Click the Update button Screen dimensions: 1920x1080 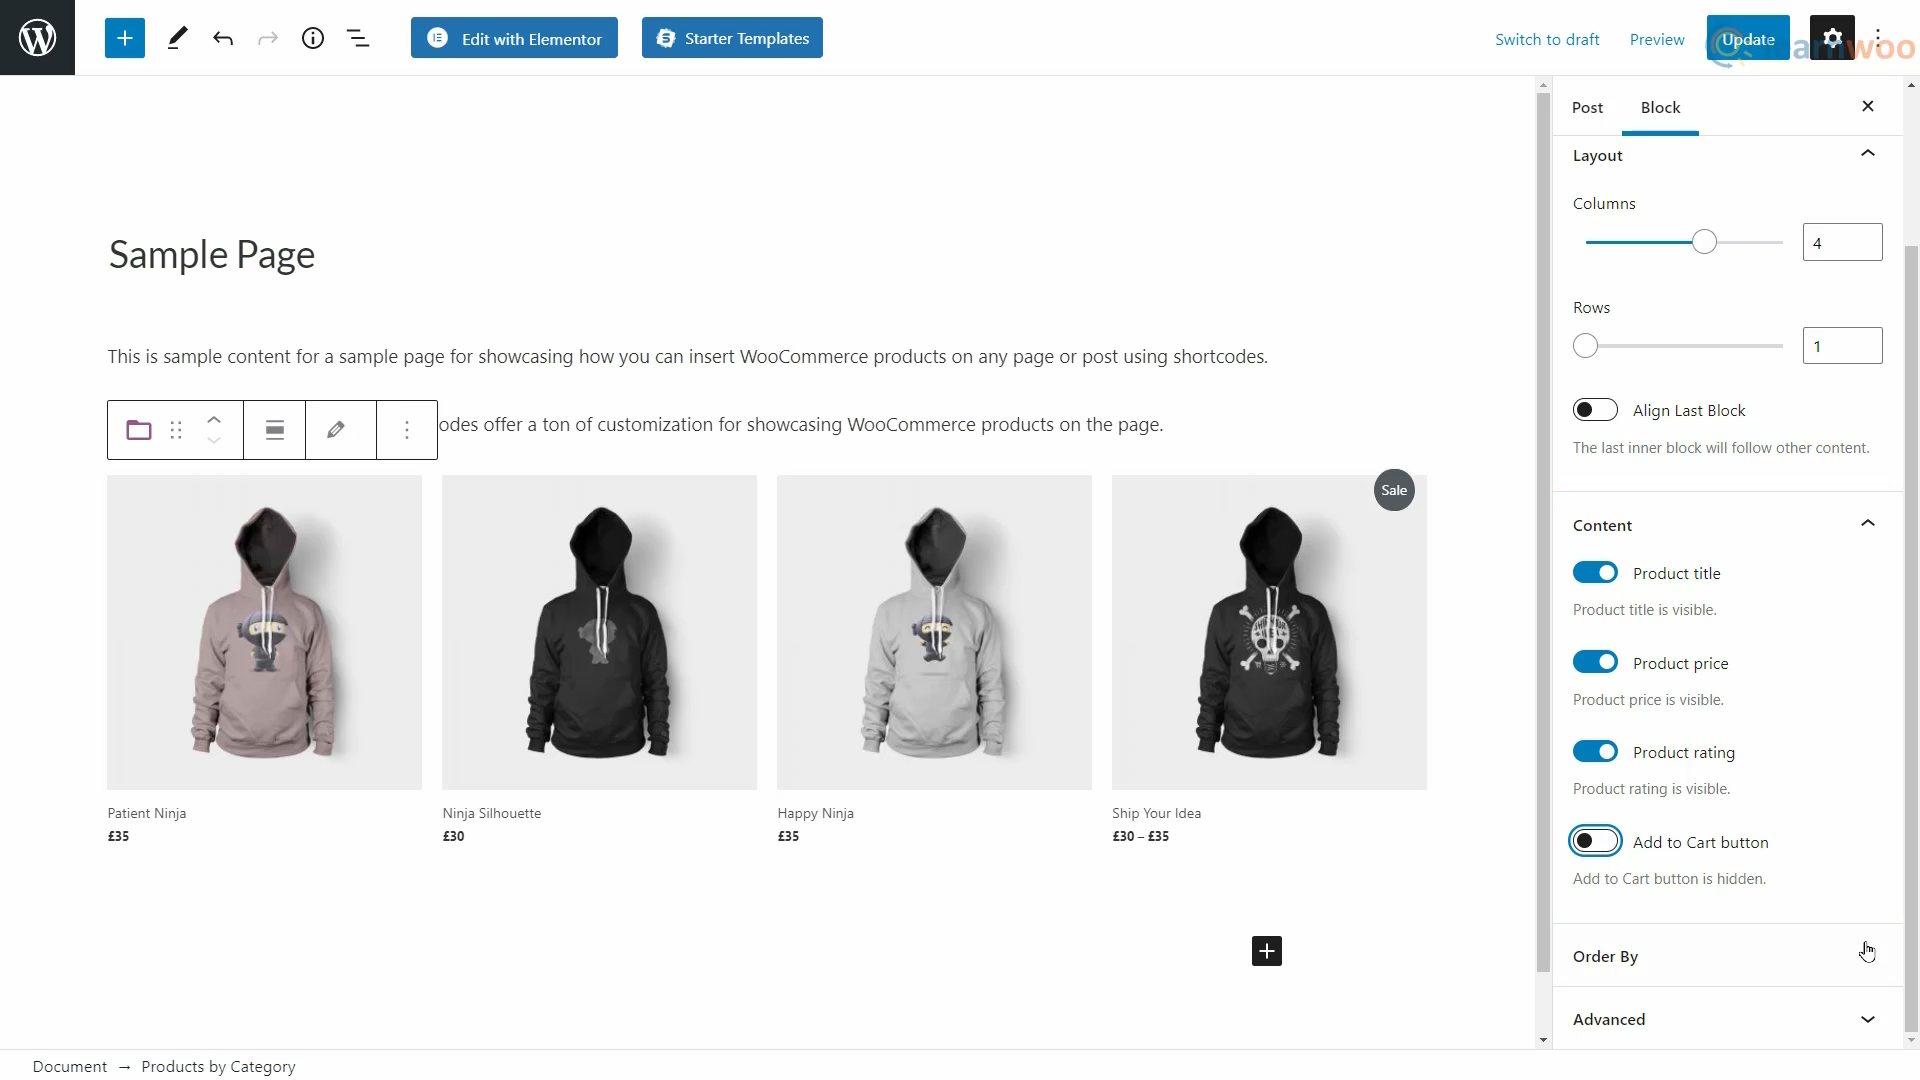click(x=1749, y=38)
